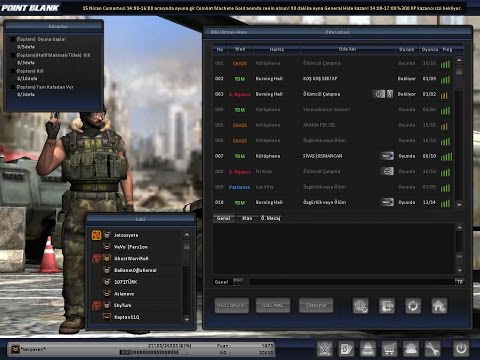Click the room list scroll-up arrow
The image size is (480, 360).
click(x=459, y=60)
